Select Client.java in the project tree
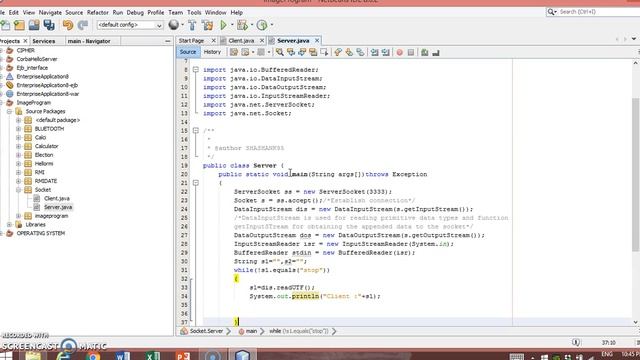Screen dimensions: 640x360 coord(57,198)
